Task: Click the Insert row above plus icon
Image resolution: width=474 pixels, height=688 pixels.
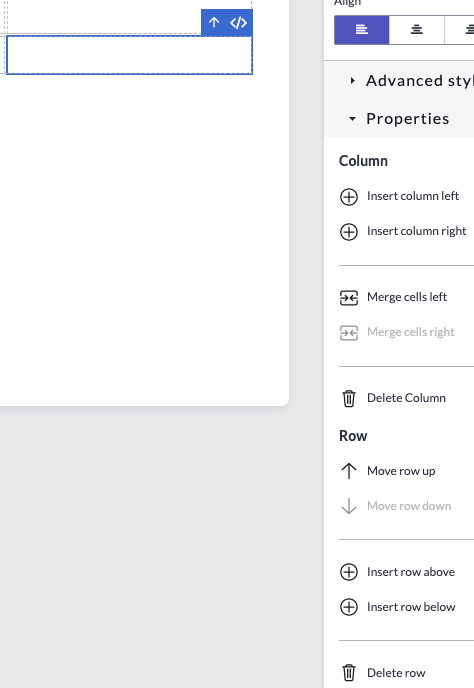Action: 349,572
